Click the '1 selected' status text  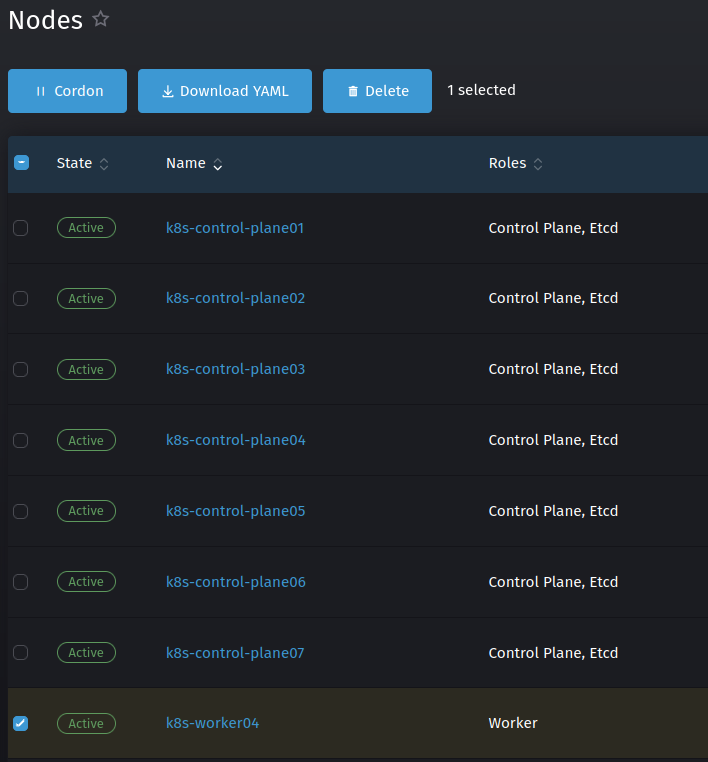tap(482, 90)
